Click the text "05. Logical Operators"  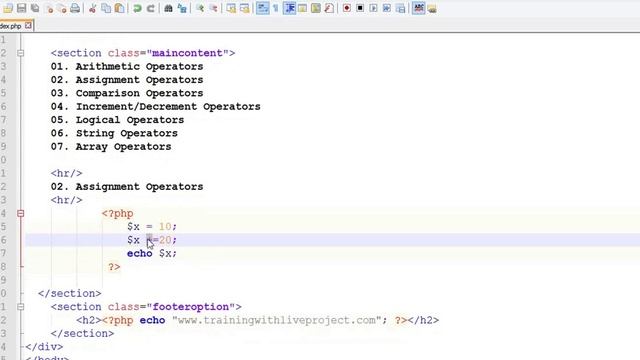point(118,120)
